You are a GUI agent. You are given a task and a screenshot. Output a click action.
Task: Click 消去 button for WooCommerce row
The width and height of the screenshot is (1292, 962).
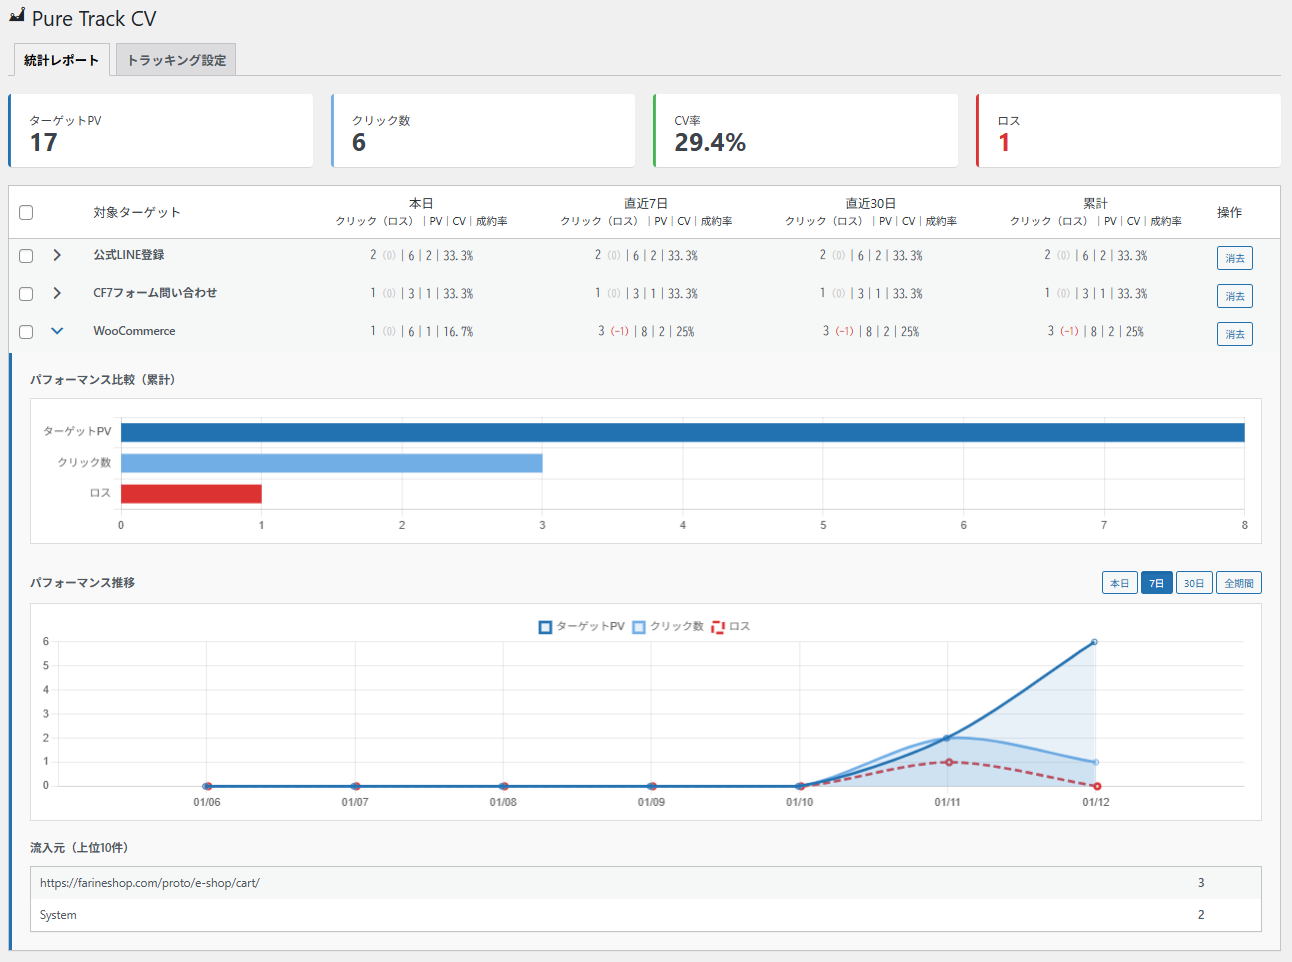[x=1234, y=334]
